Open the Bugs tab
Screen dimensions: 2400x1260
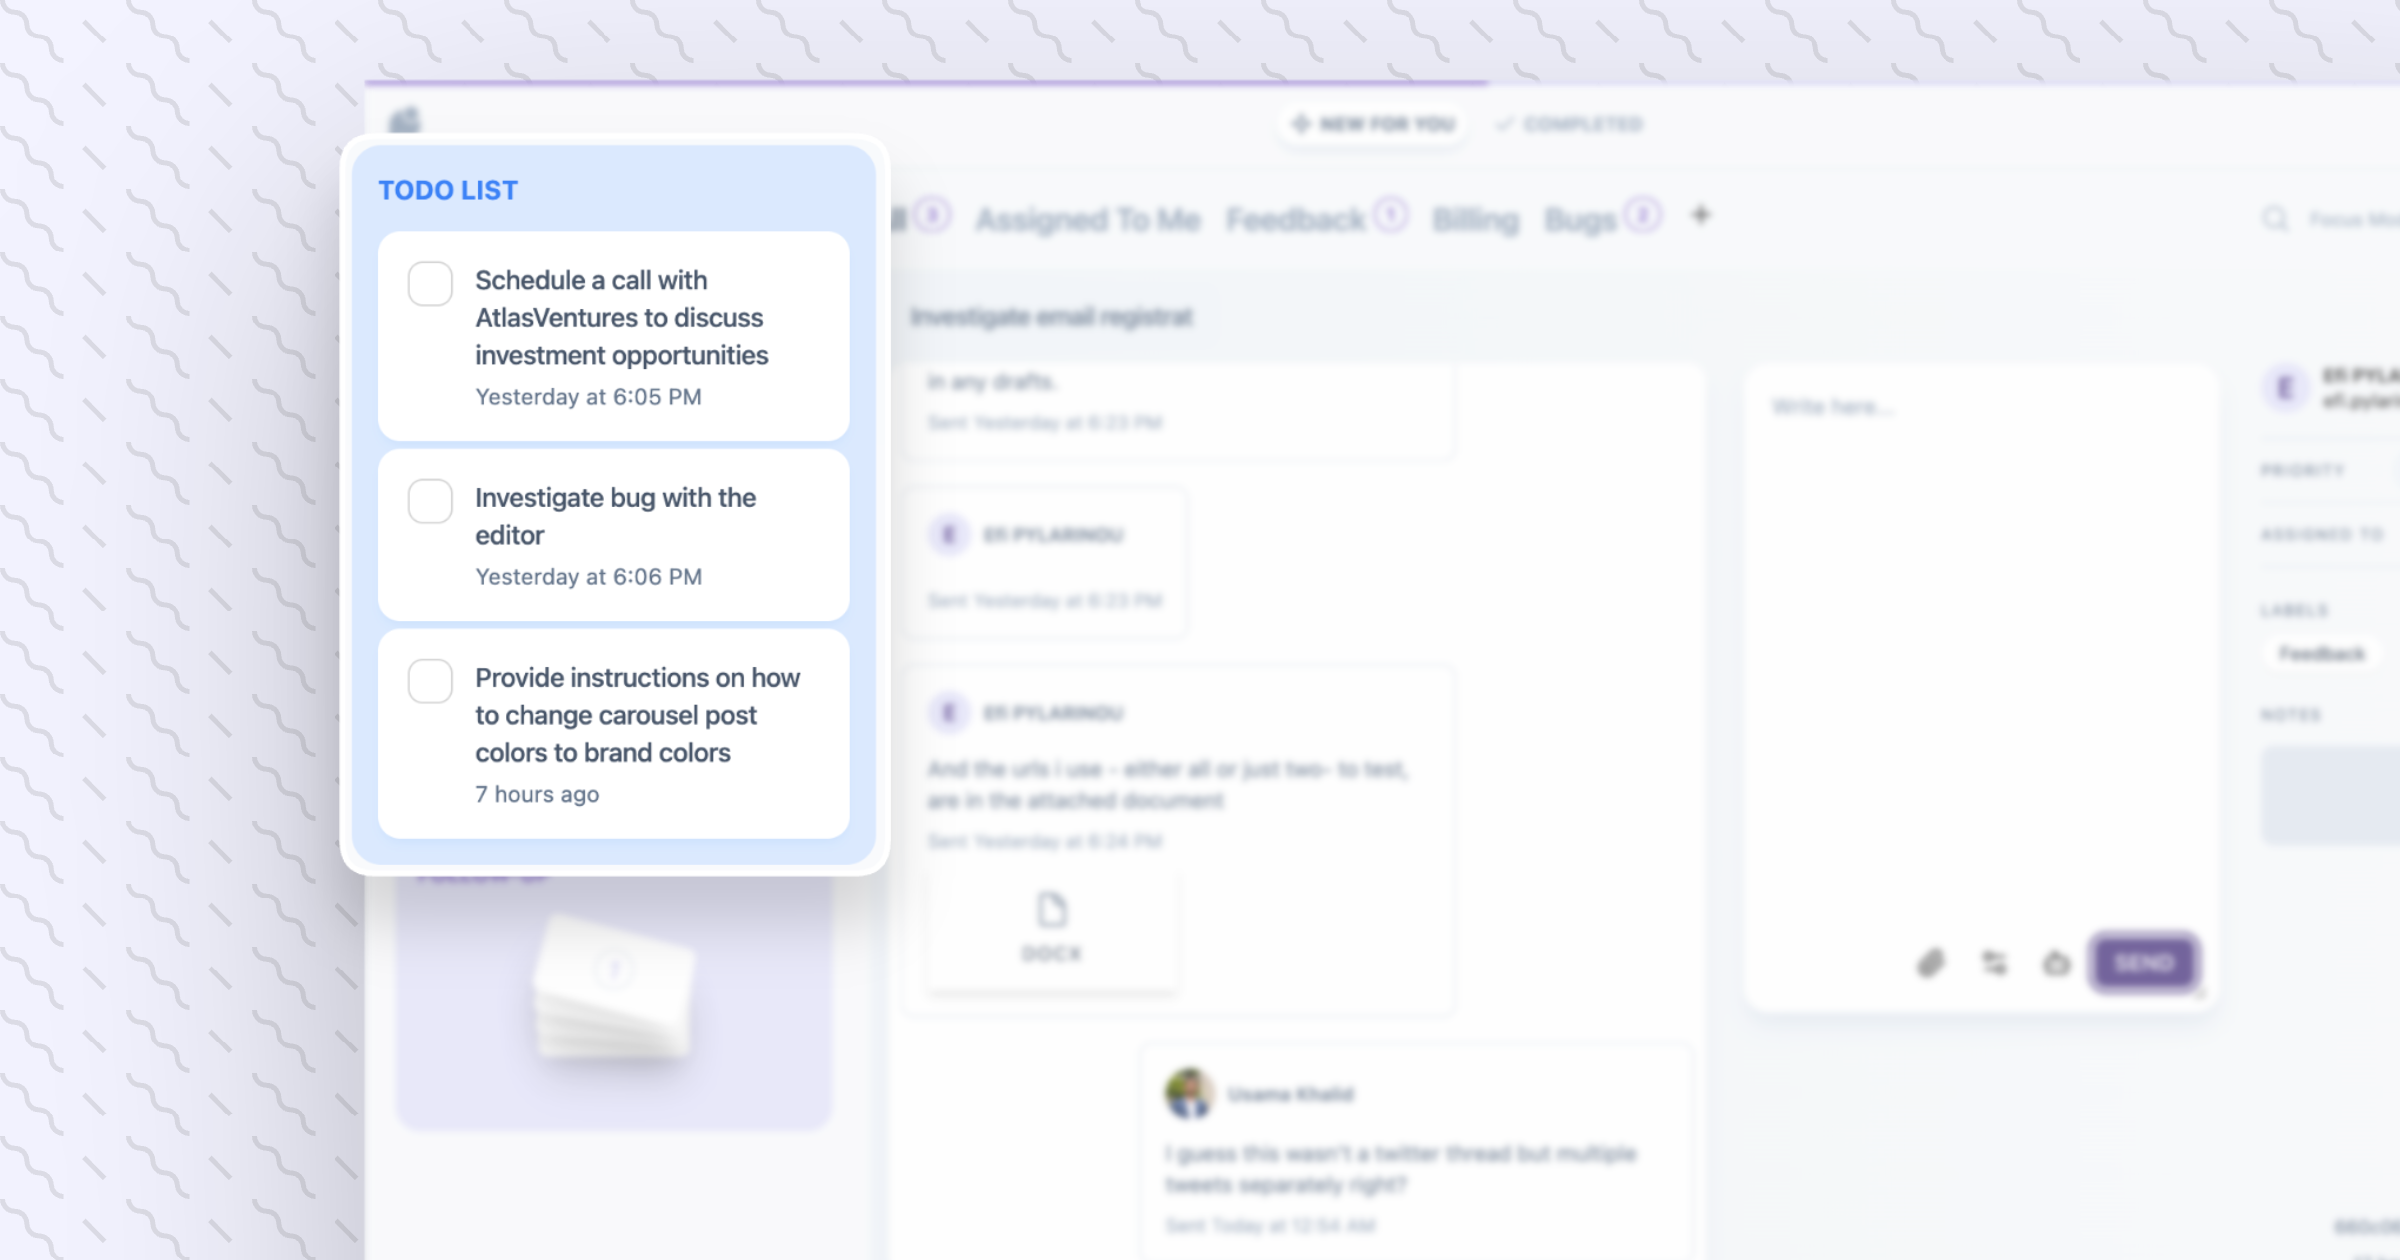click(x=1580, y=219)
